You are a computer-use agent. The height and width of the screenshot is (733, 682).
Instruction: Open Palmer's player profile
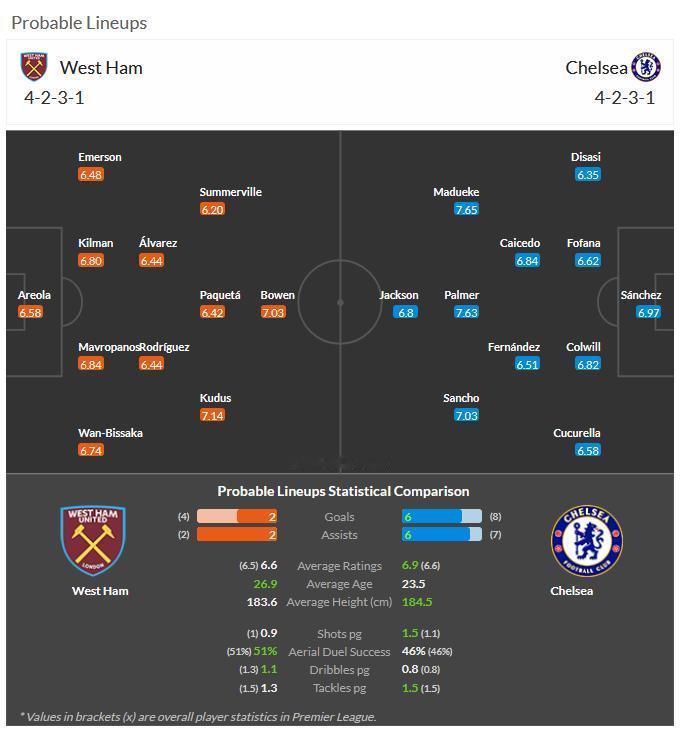pos(461,295)
